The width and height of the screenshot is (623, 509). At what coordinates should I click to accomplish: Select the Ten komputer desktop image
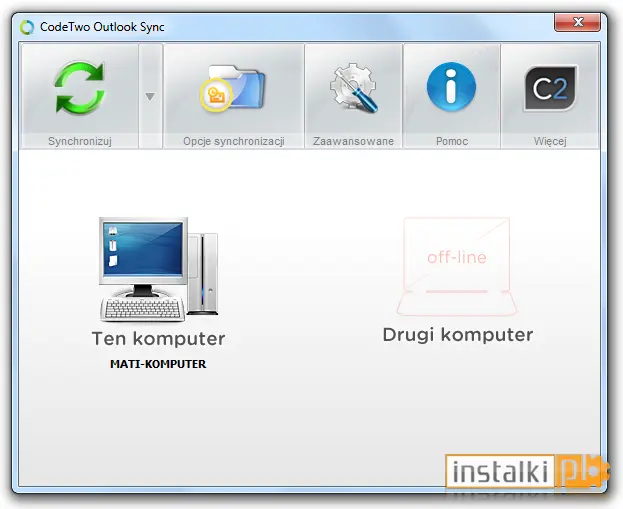159,269
